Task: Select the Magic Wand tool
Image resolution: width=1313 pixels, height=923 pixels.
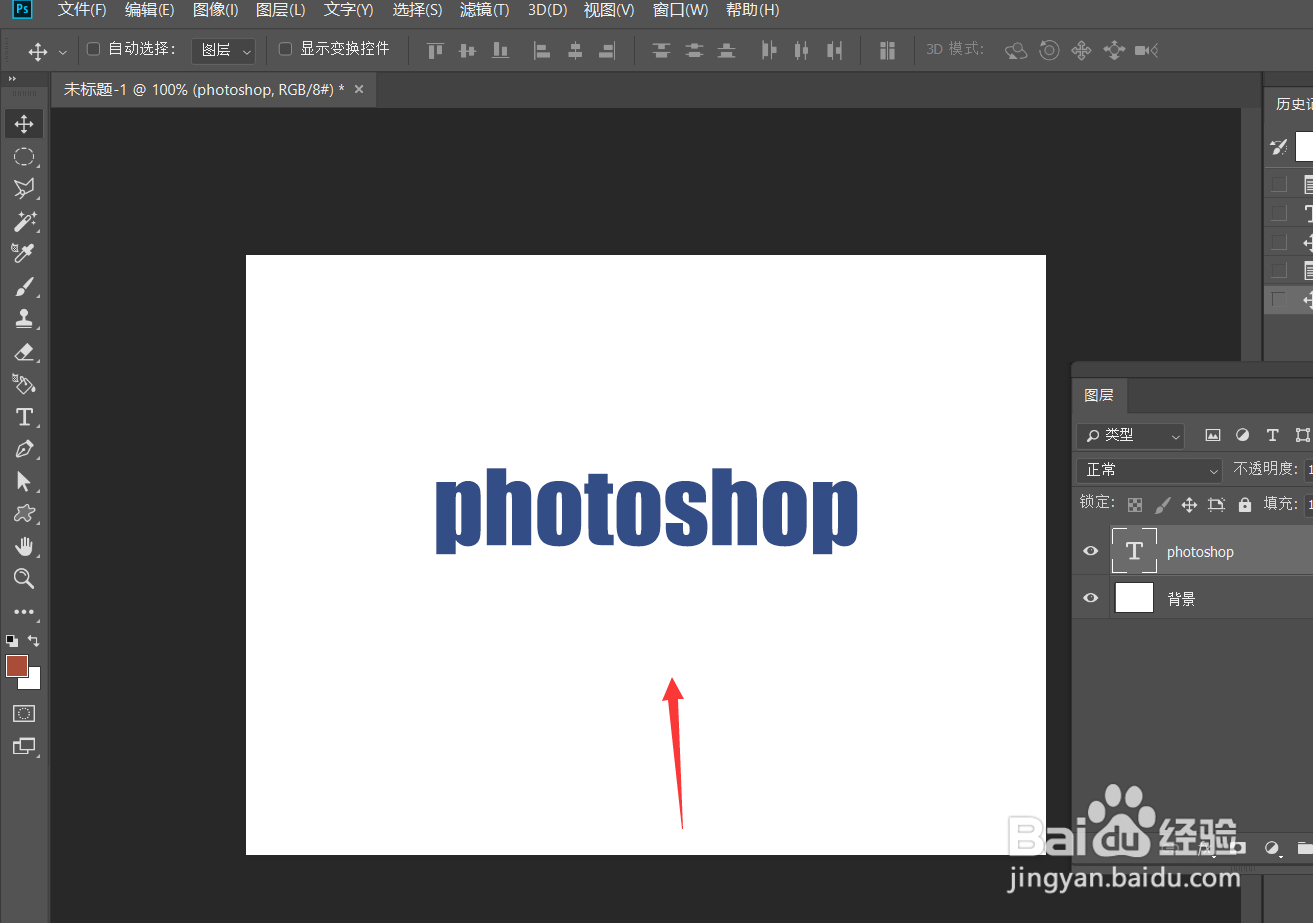Action: pos(24,221)
